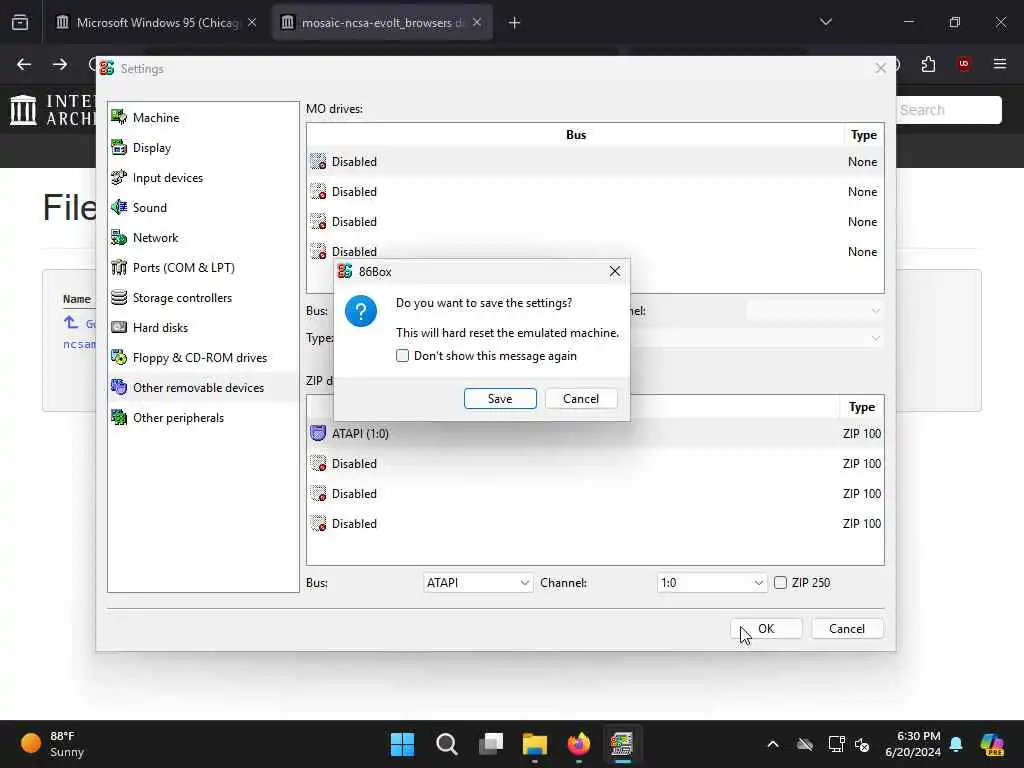Image resolution: width=1024 pixels, height=768 pixels.
Task: Open taskbar Search icon
Action: pos(447,744)
